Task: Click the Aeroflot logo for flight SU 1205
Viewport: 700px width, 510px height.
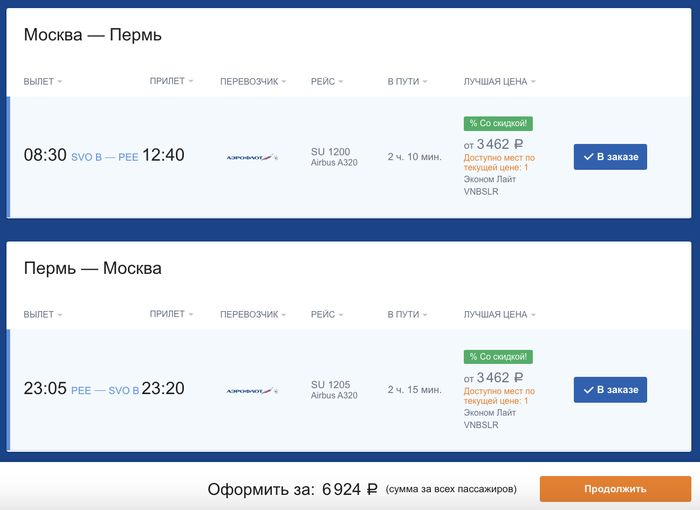Action: [252, 390]
